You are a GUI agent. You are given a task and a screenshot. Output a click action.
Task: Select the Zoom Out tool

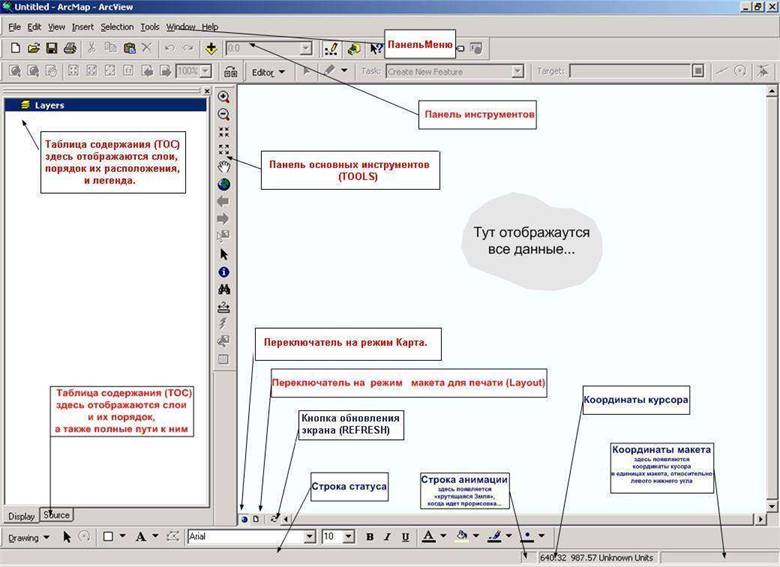(224, 115)
